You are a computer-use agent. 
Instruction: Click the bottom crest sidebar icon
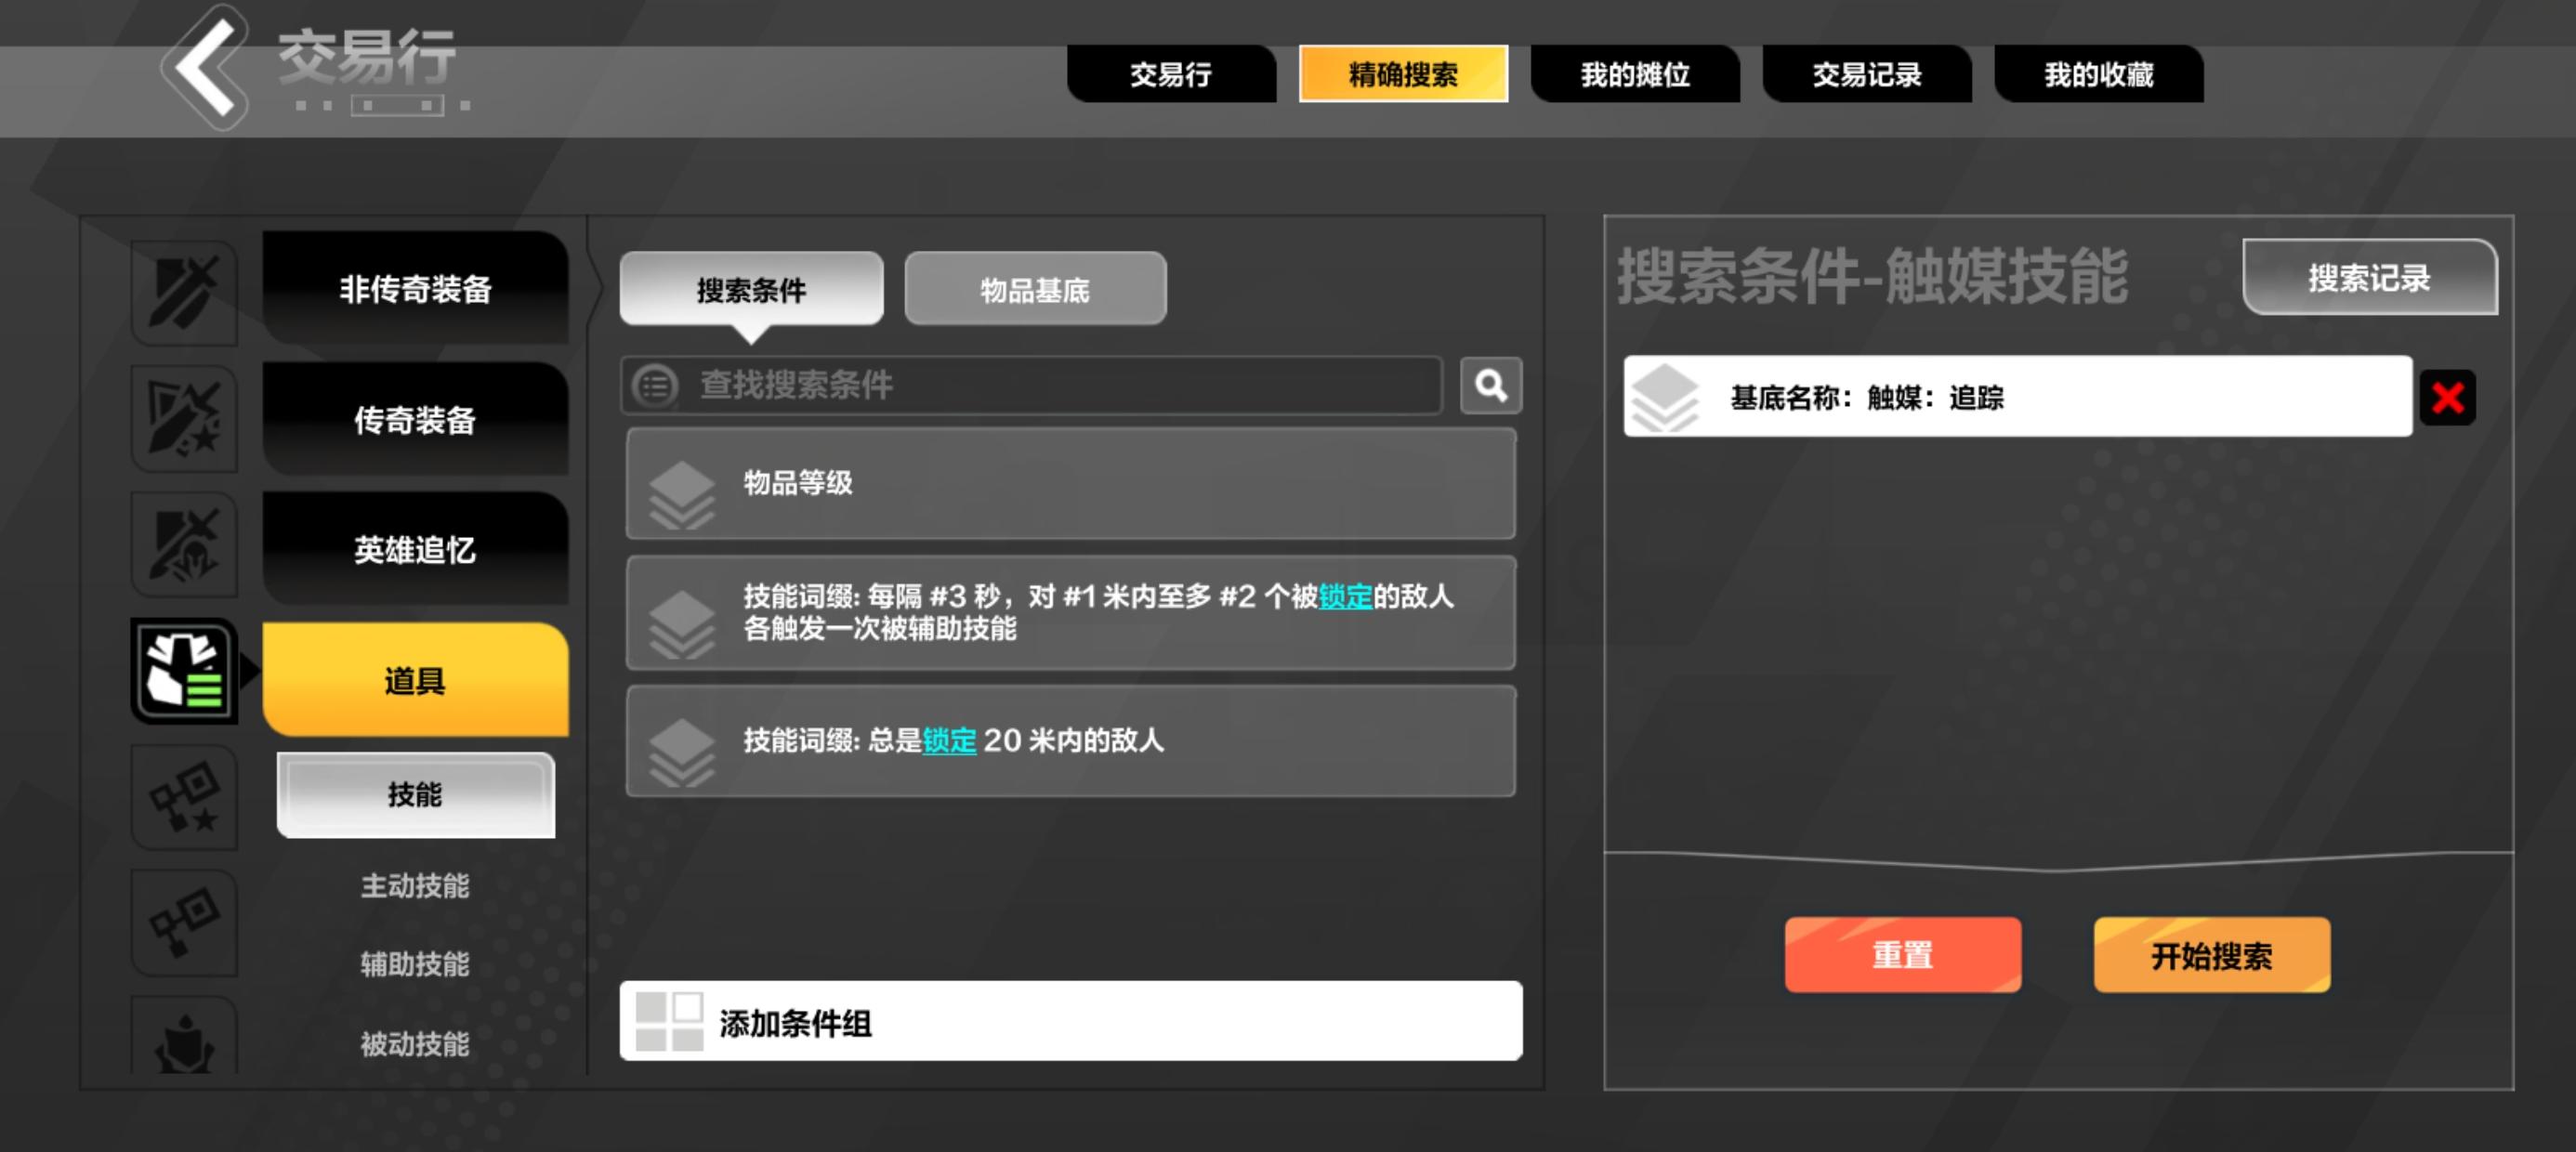pyautogui.click(x=184, y=1036)
